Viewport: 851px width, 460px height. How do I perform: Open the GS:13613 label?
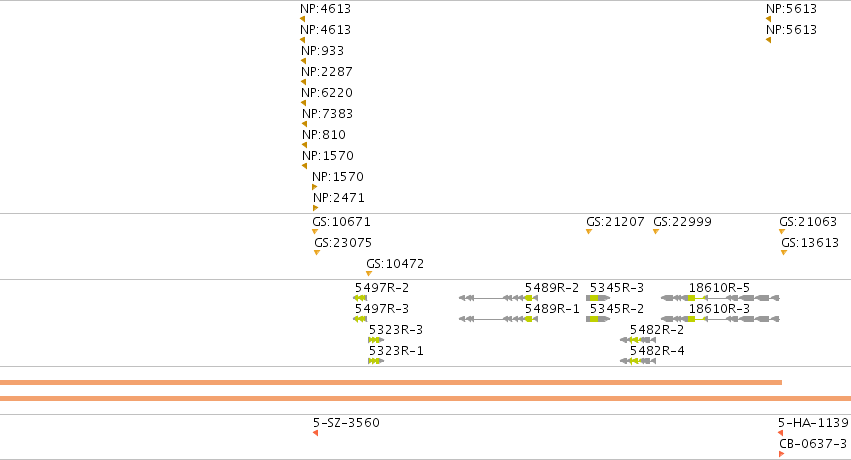click(x=810, y=243)
